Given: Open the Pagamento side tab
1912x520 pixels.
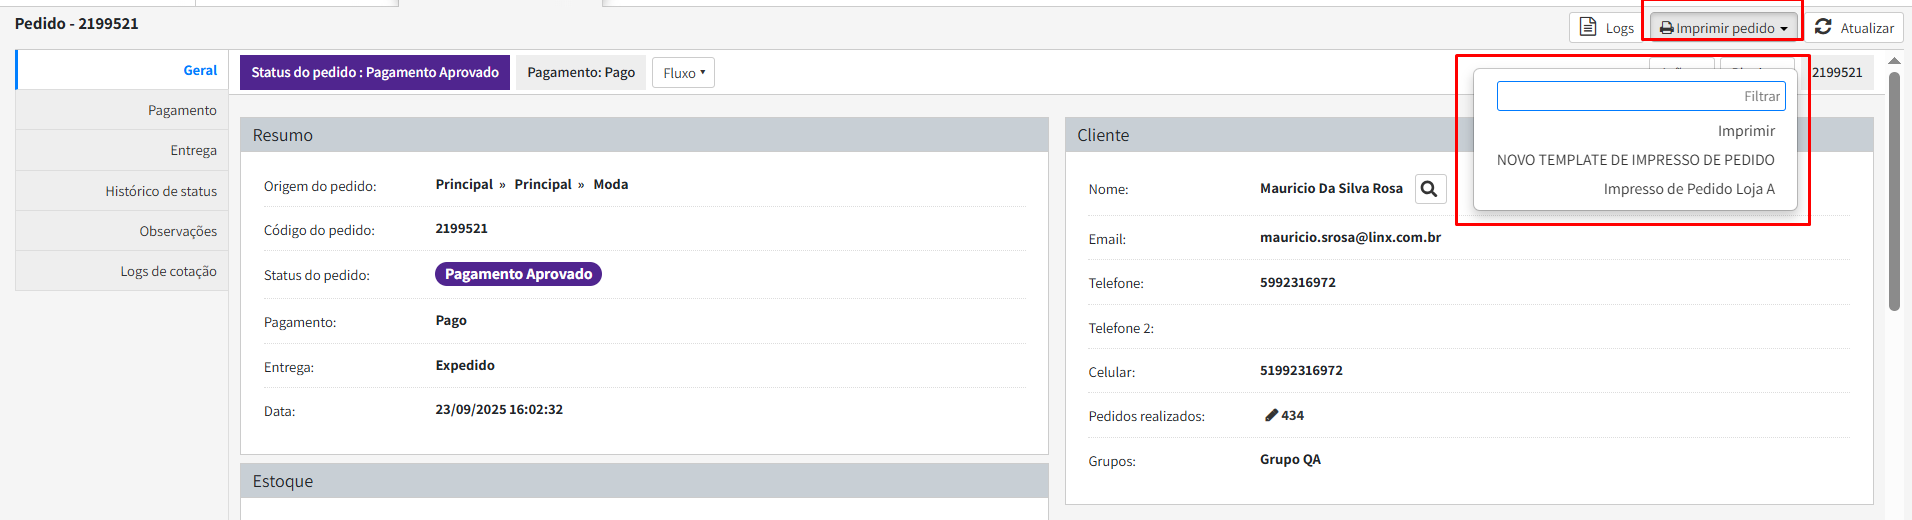Looking at the screenshot, I should click(182, 110).
